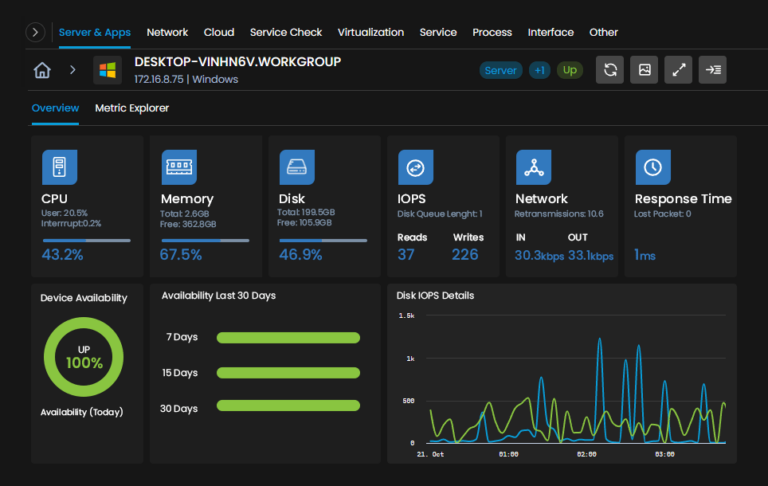
Task: Click the exit panel arrow icon
Action: [712, 70]
